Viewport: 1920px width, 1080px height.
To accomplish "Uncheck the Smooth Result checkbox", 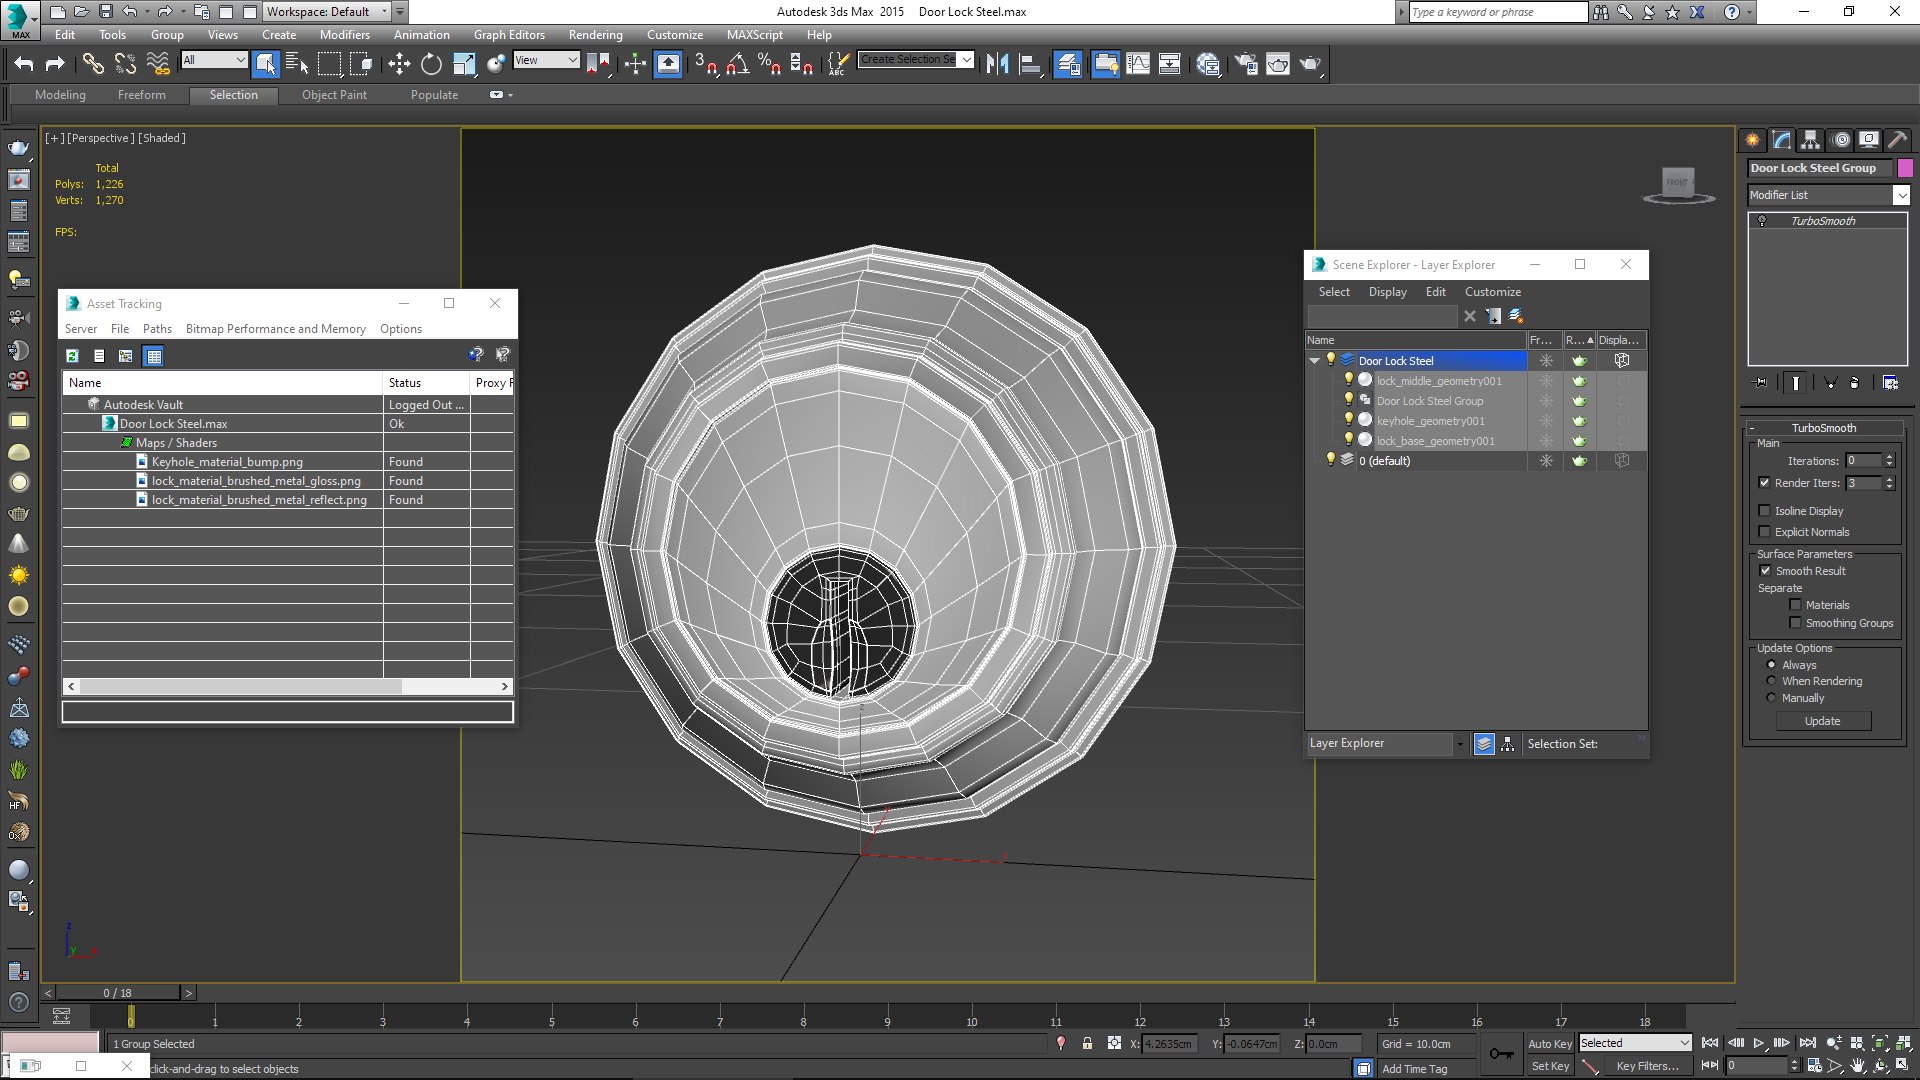I will pyautogui.click(x=1765, y=571).
